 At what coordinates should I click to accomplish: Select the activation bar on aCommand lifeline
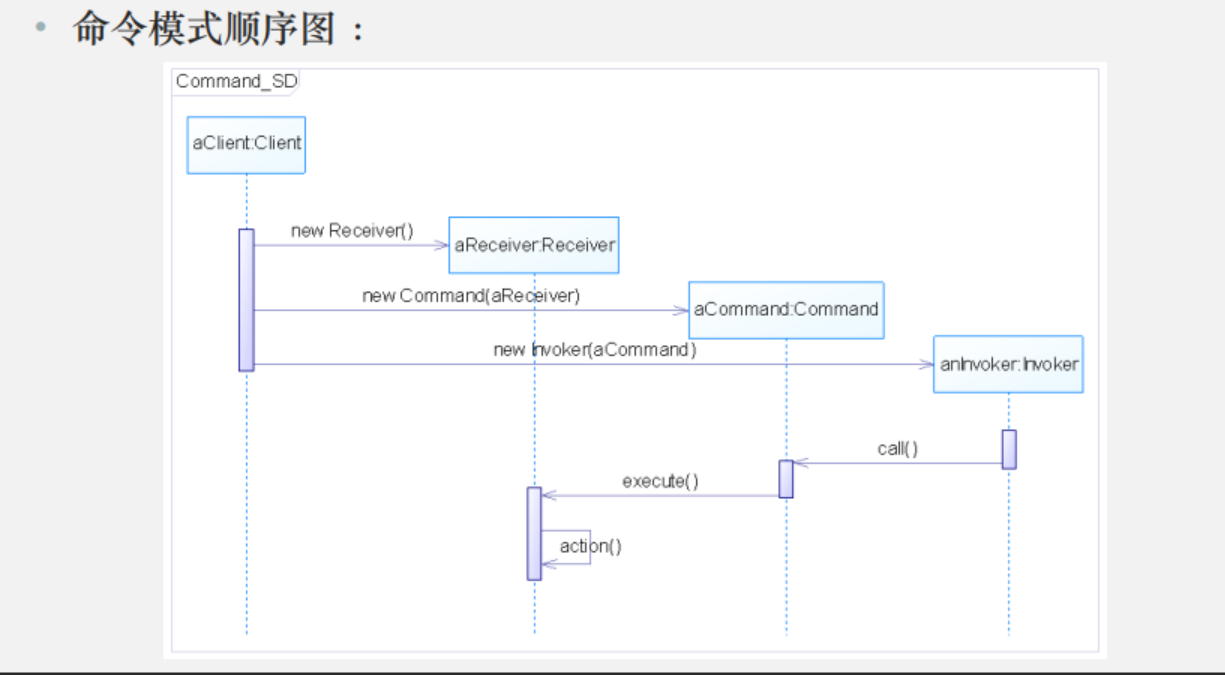786,479
